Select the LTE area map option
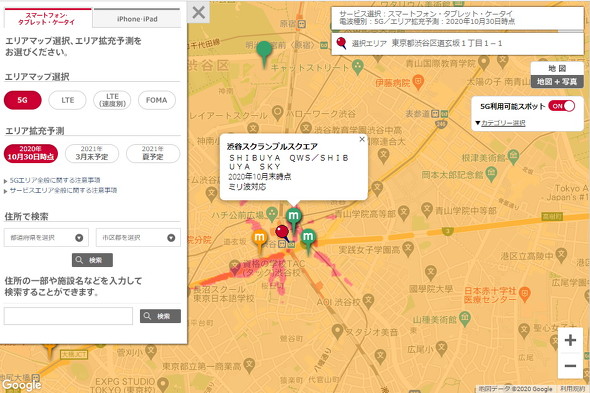This screenshot has height=393, width=590. [68, 100]
